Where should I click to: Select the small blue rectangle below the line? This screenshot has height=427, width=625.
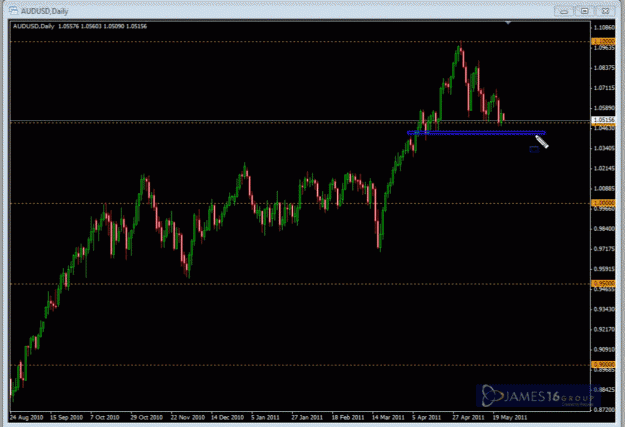[534, 149]
